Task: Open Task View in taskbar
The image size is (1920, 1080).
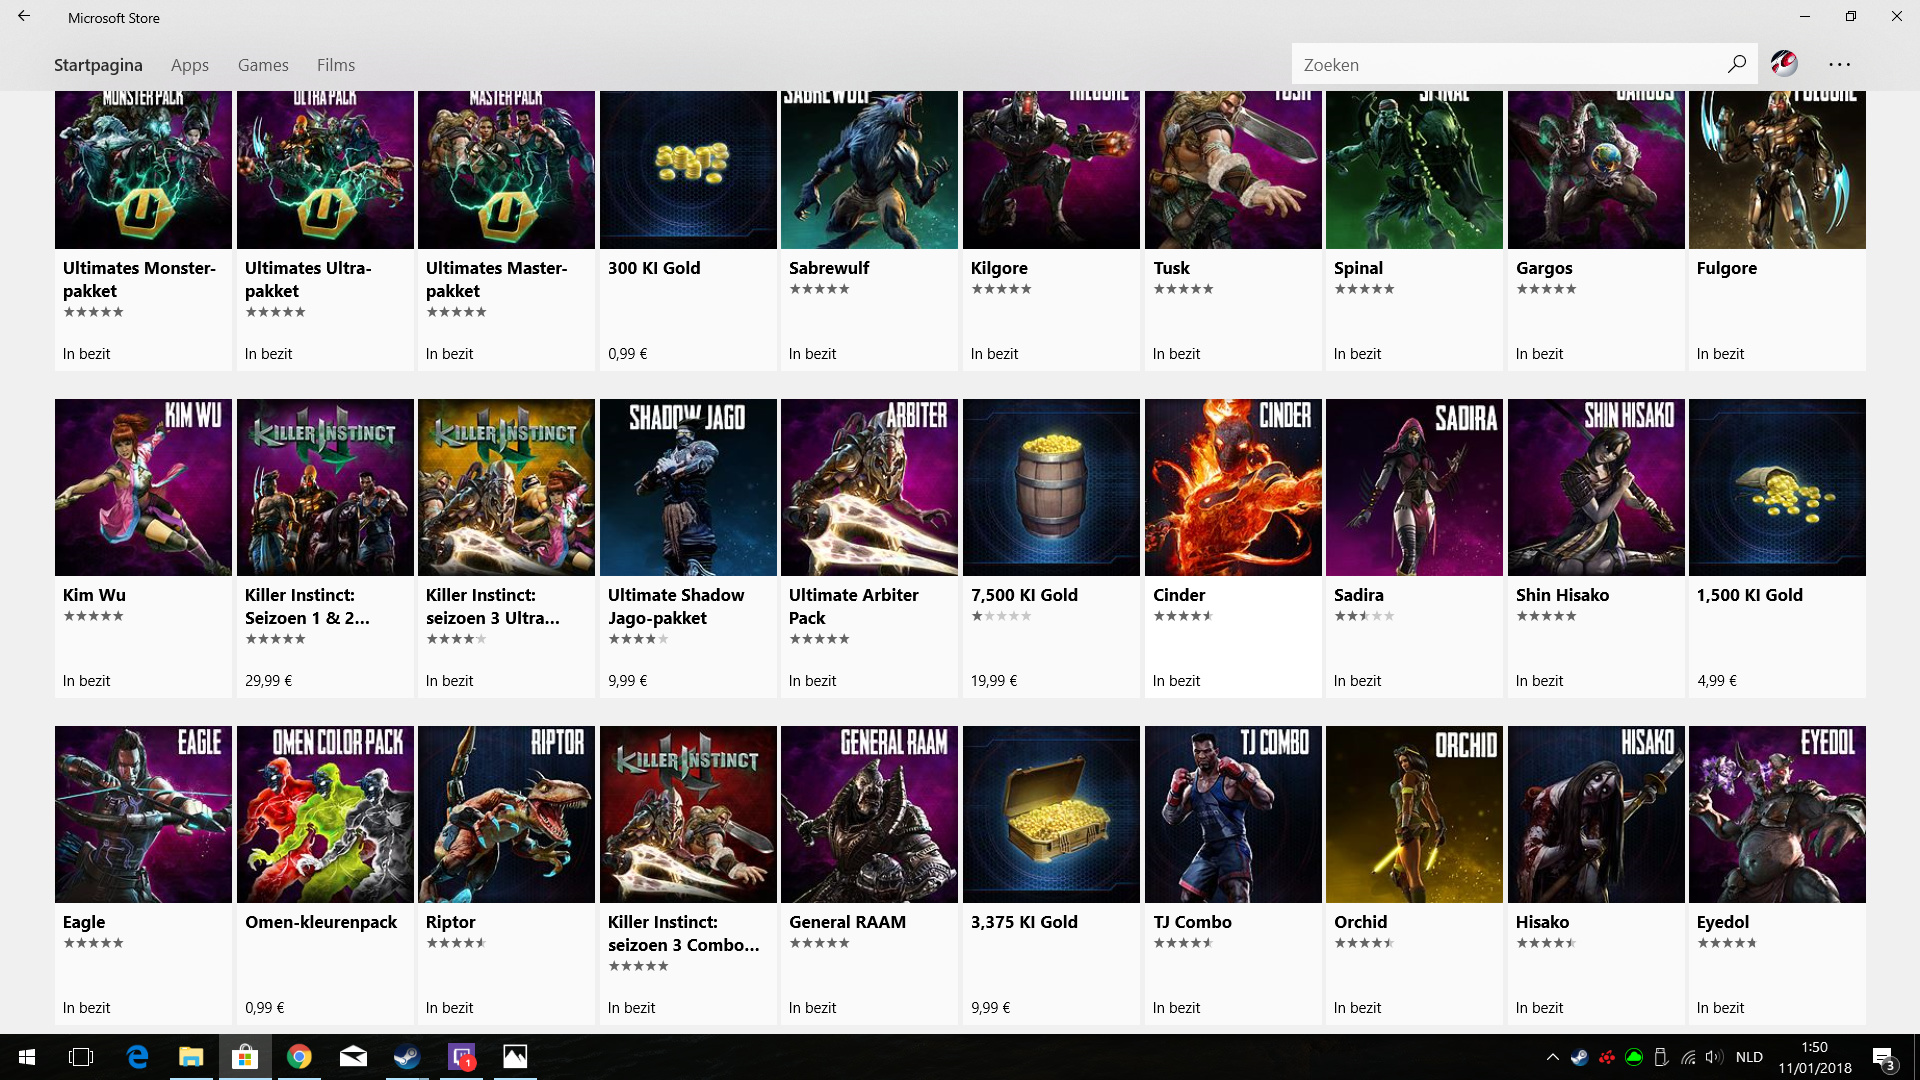Action: click(x=81, y=1057)
